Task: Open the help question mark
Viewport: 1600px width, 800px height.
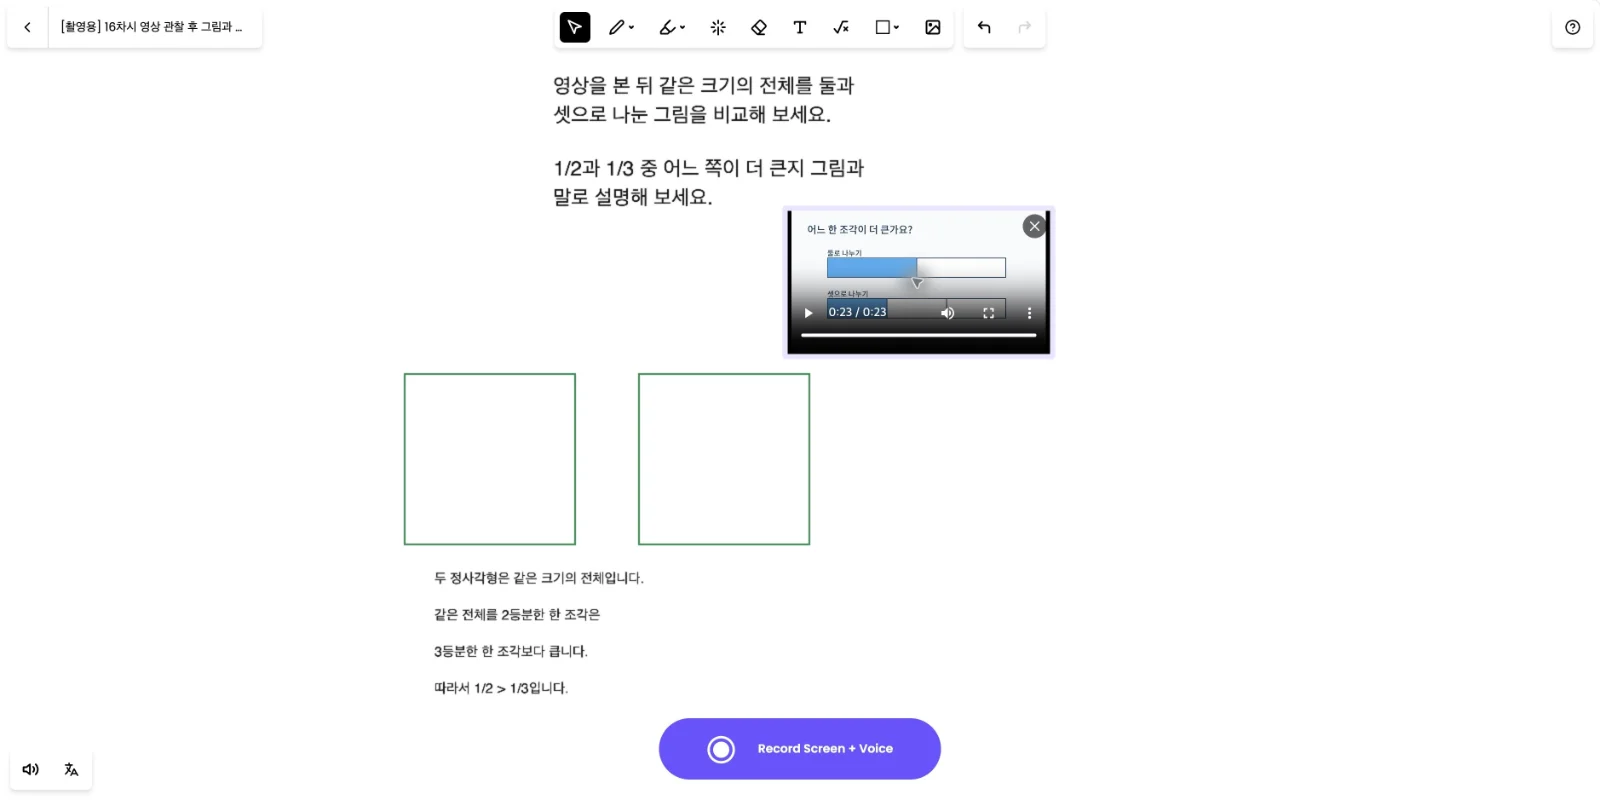Action: (1573, 27)
